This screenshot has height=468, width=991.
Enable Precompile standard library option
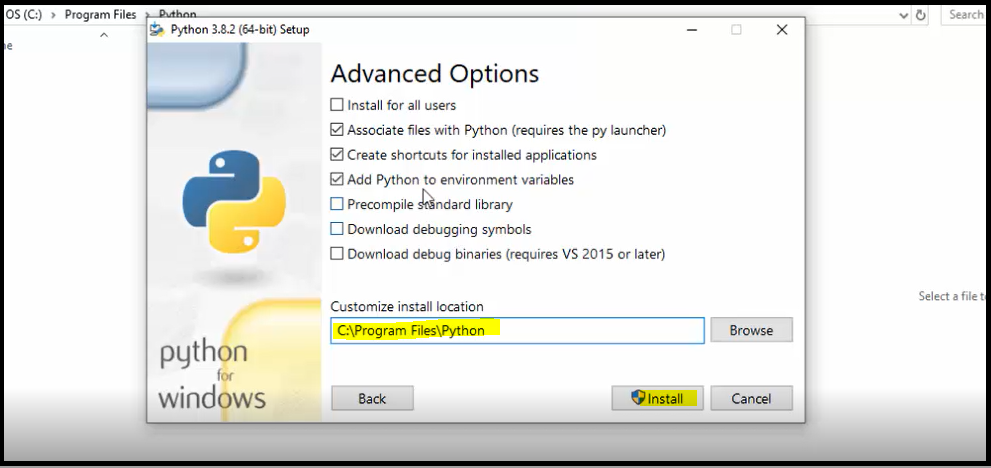[x=337, y=204]
